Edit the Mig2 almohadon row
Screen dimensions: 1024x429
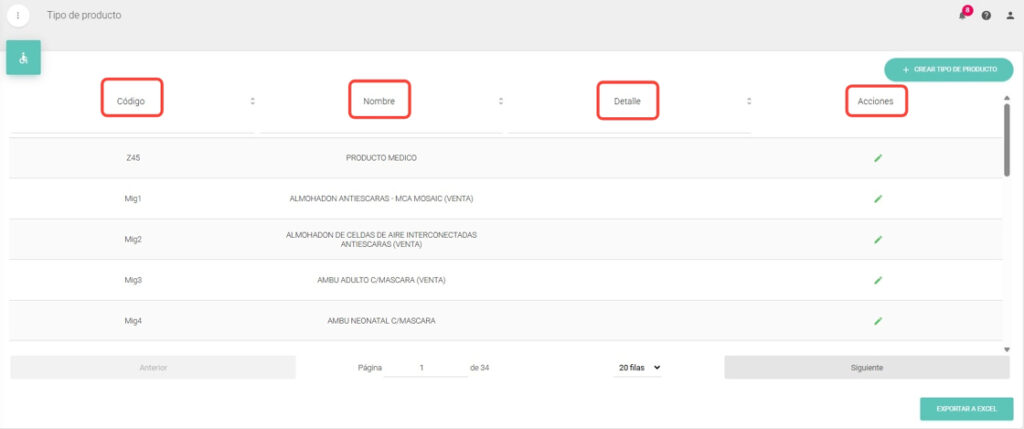[877, 240]
